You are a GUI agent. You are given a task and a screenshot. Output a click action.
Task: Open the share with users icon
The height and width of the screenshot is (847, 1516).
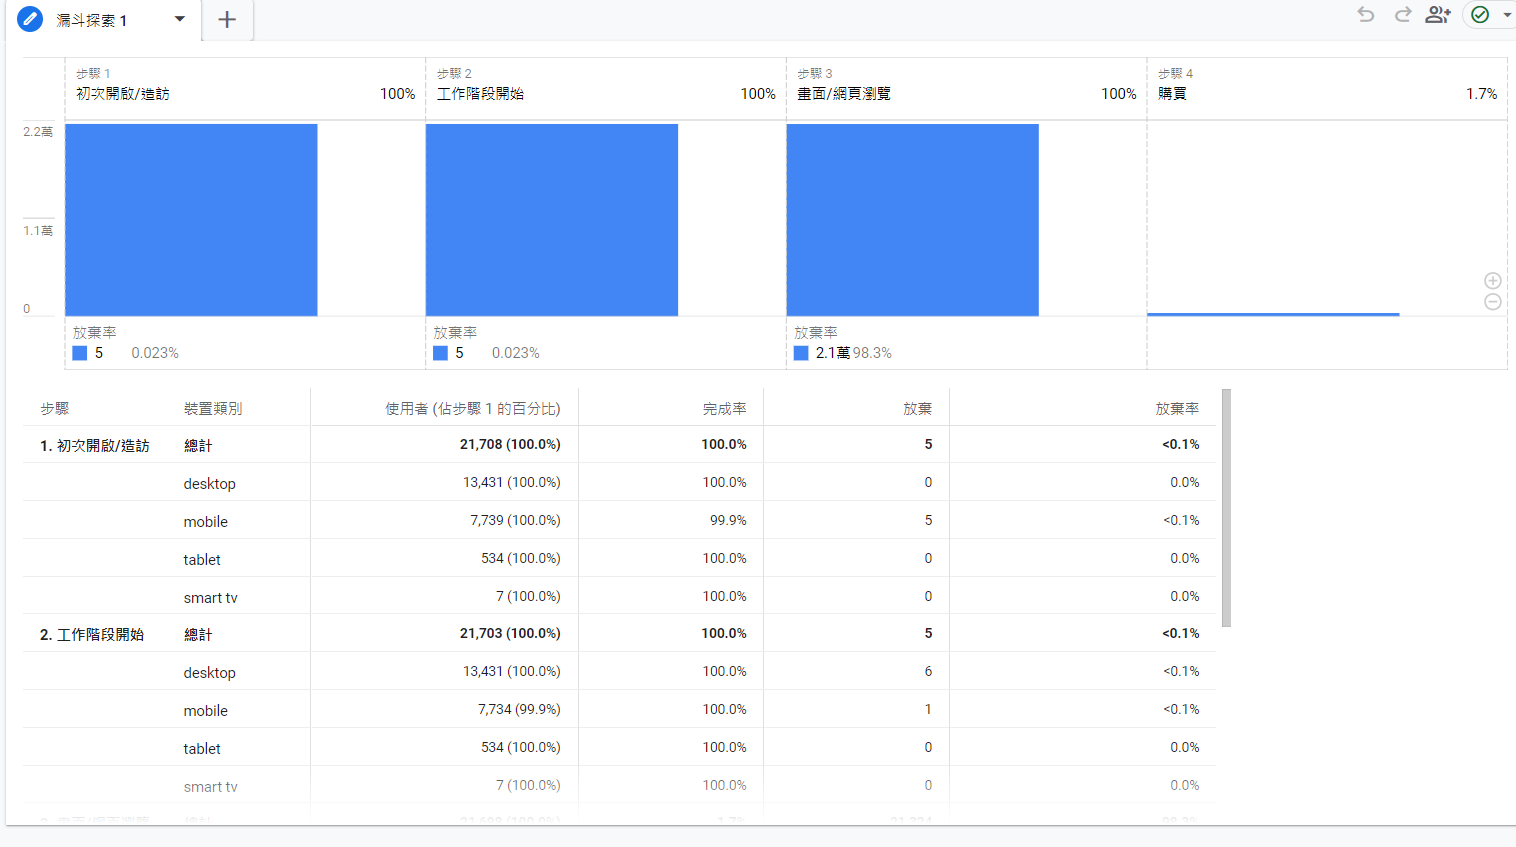point(1438,14)
